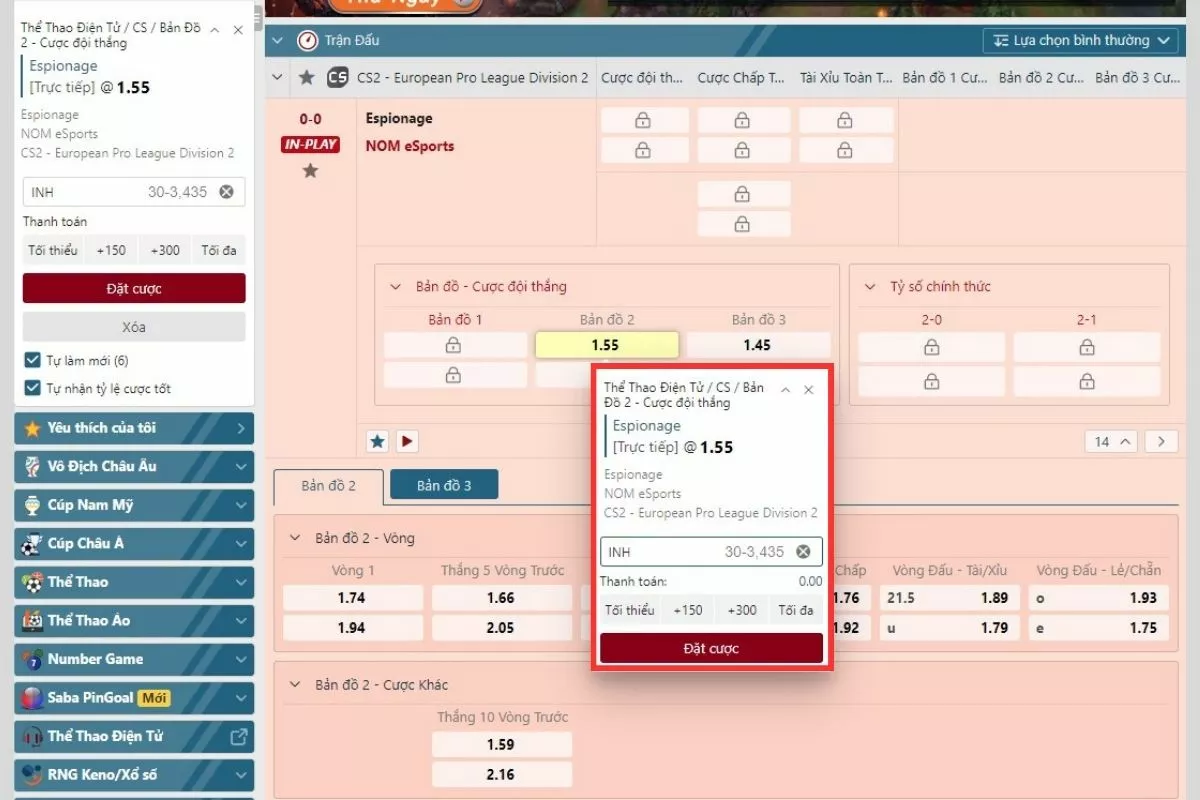The width and height of the screenshot is (1200, 800).
Task: Click Đặt cược in popup bet slip
Action: click(711, 648)
